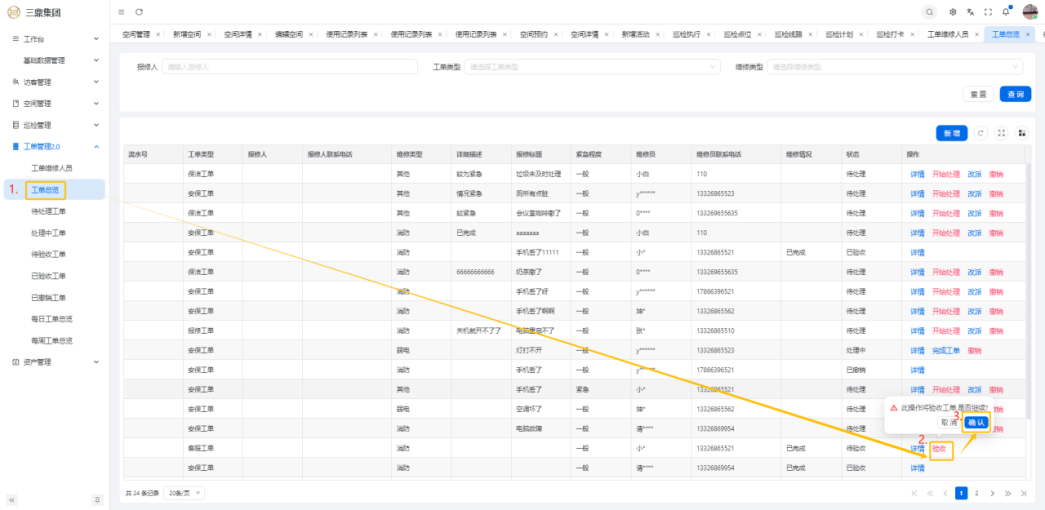Open notifications bell icon

1006,12
